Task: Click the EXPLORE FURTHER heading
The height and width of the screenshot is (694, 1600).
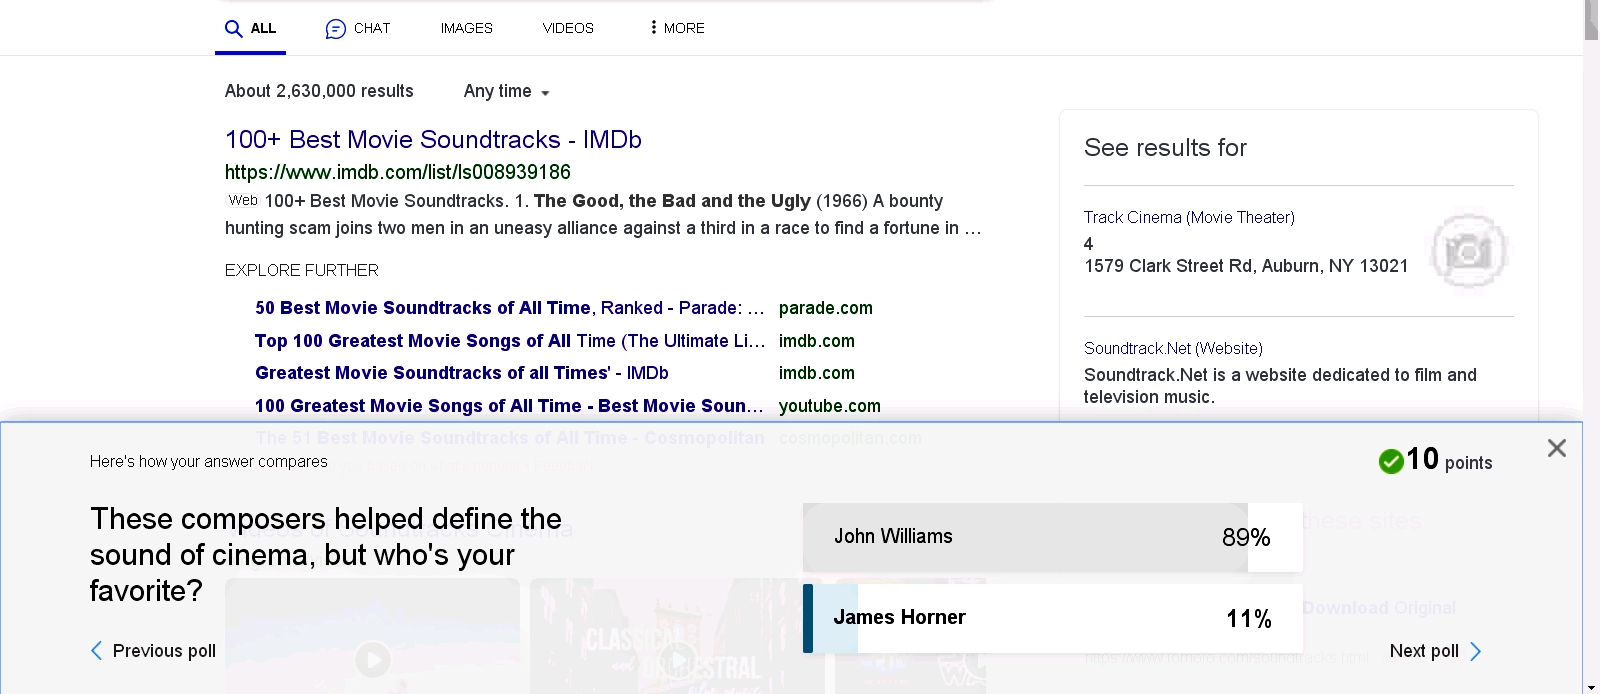Action: pyautogui.click(x=302, y=270)
